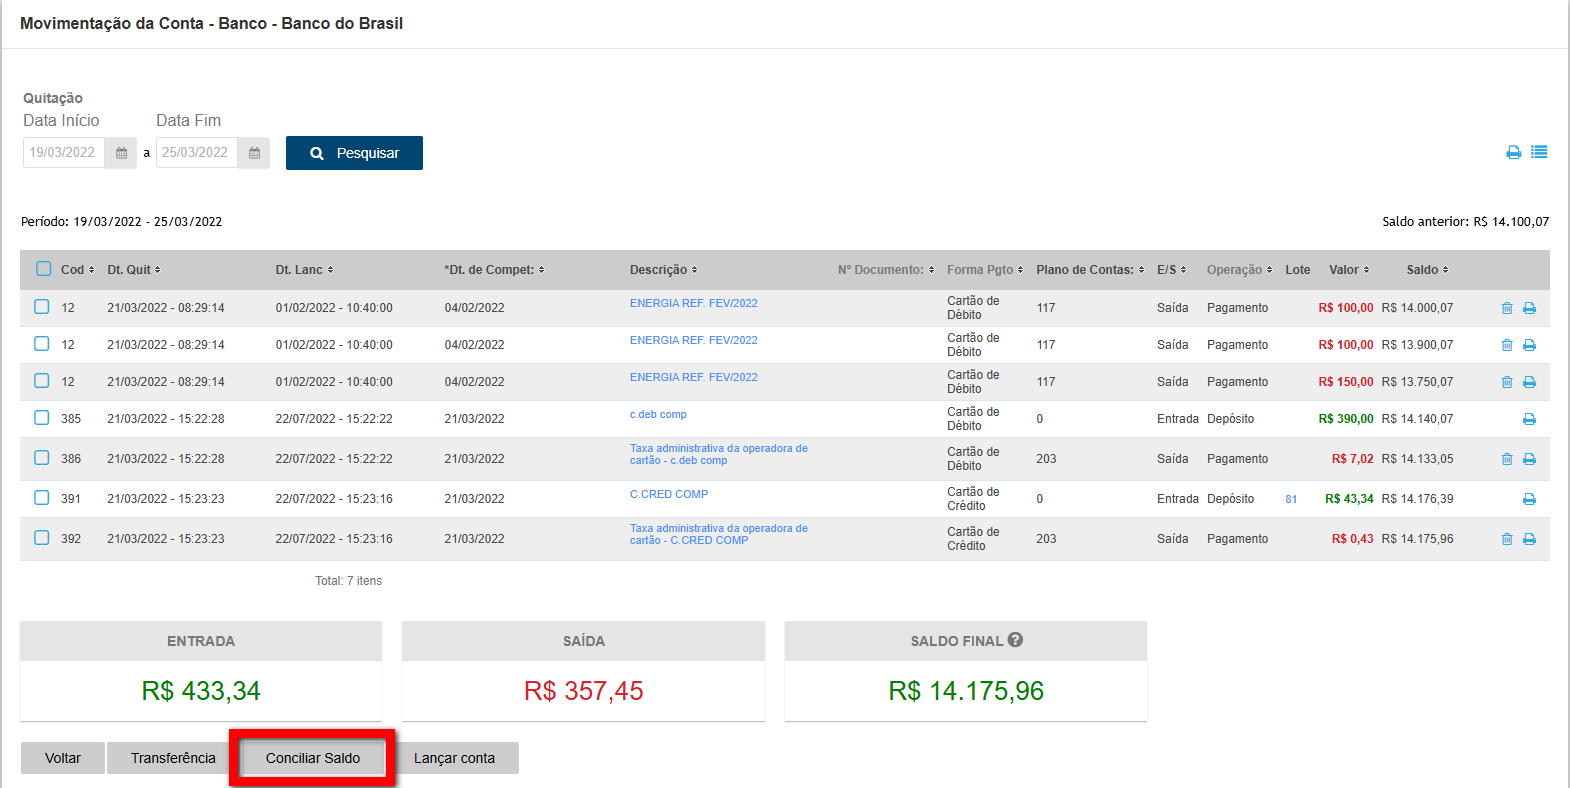Sort by Descrição column header
This screenshot has width=1570, height=788.
click(x=663, y=270)
